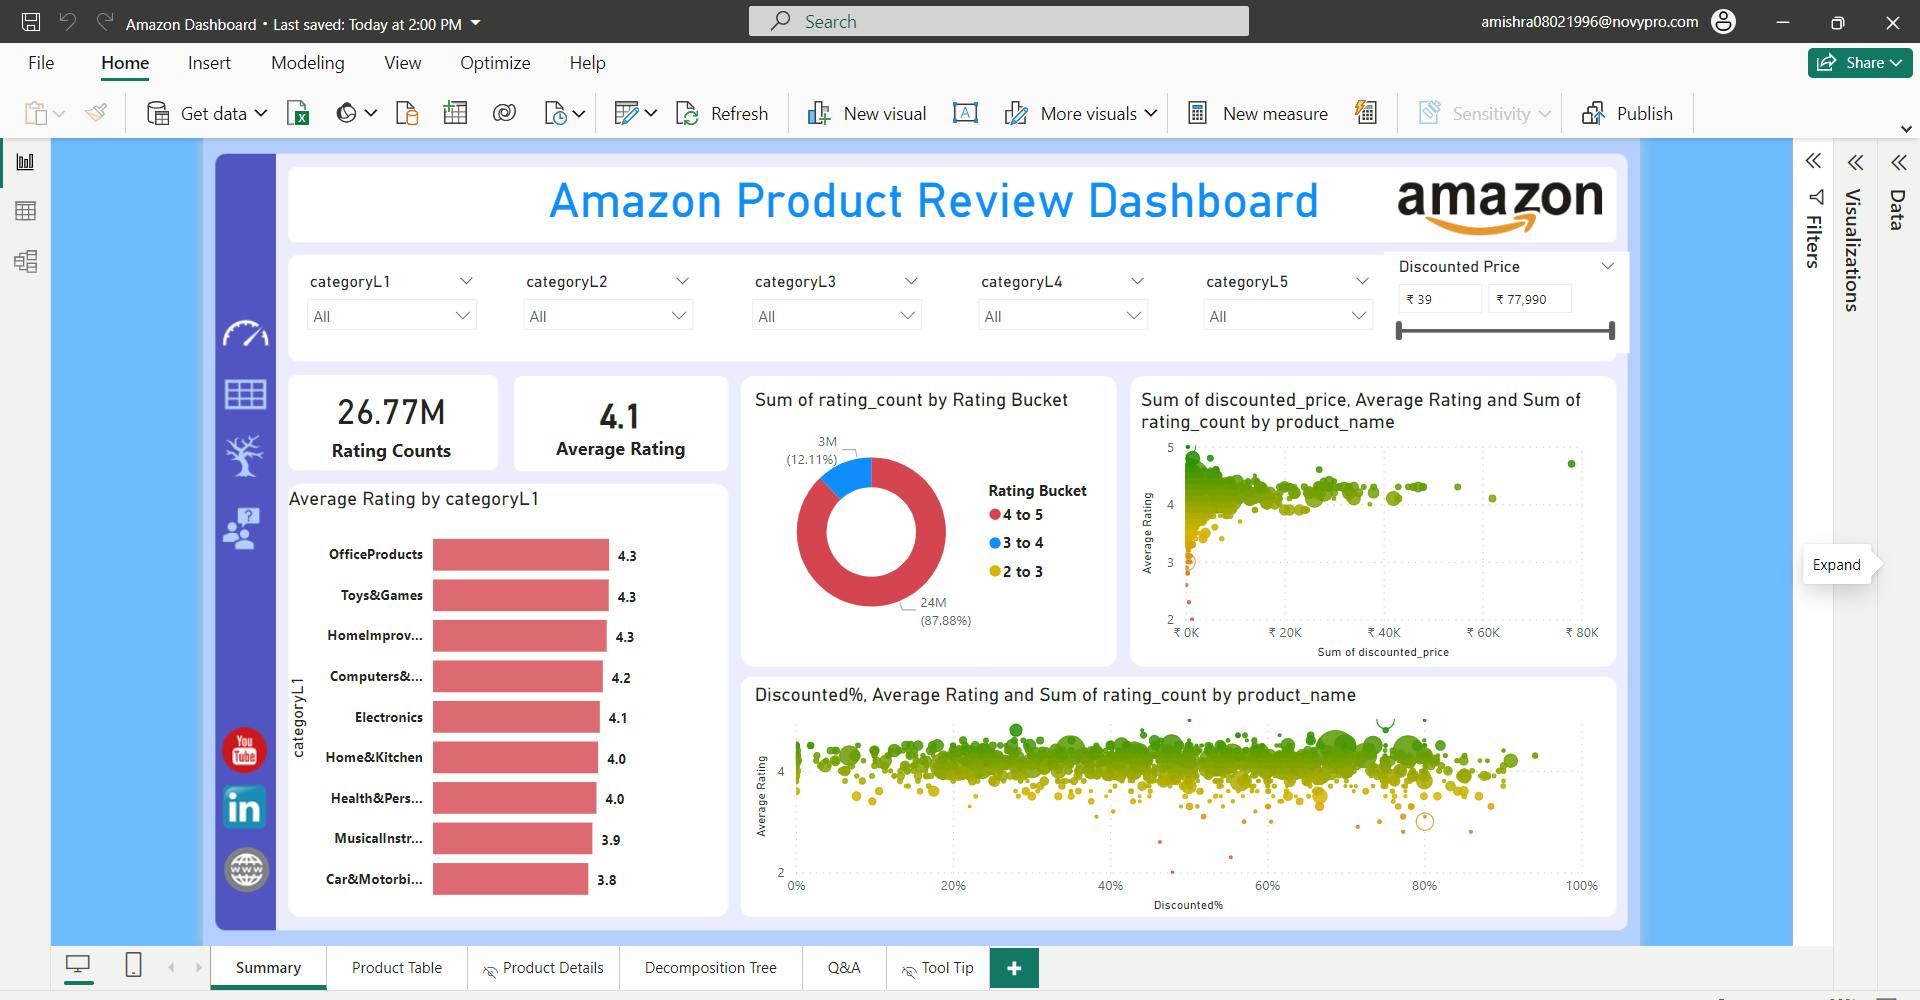Click the Enter data table icon
The width and height of the screenshot is (1920, 1000).
click(x=455, y=113)
